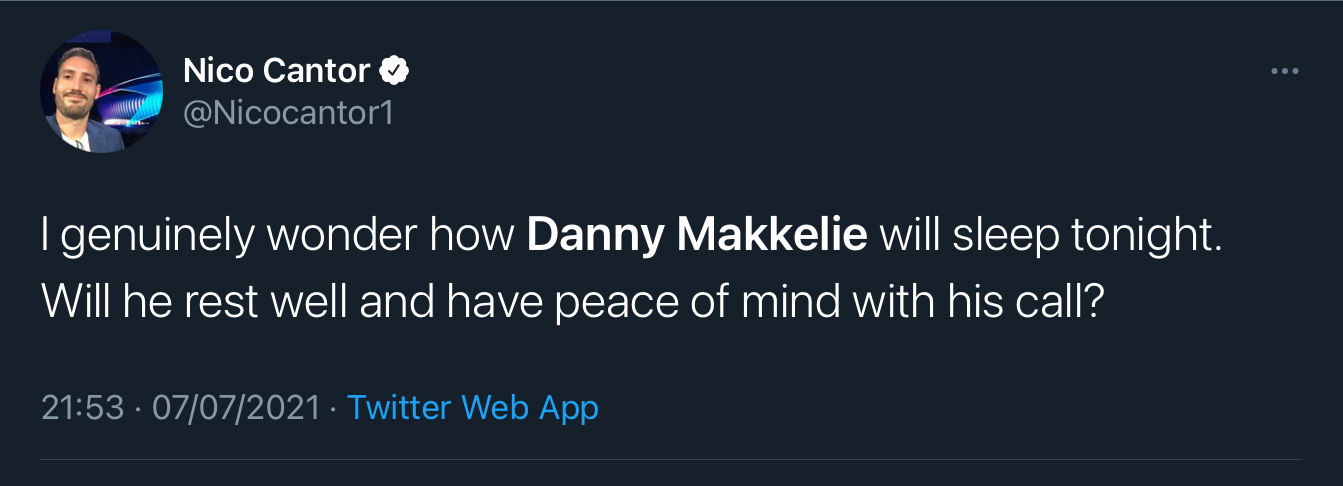Click the Twitter Web App source link

[472, 407]
